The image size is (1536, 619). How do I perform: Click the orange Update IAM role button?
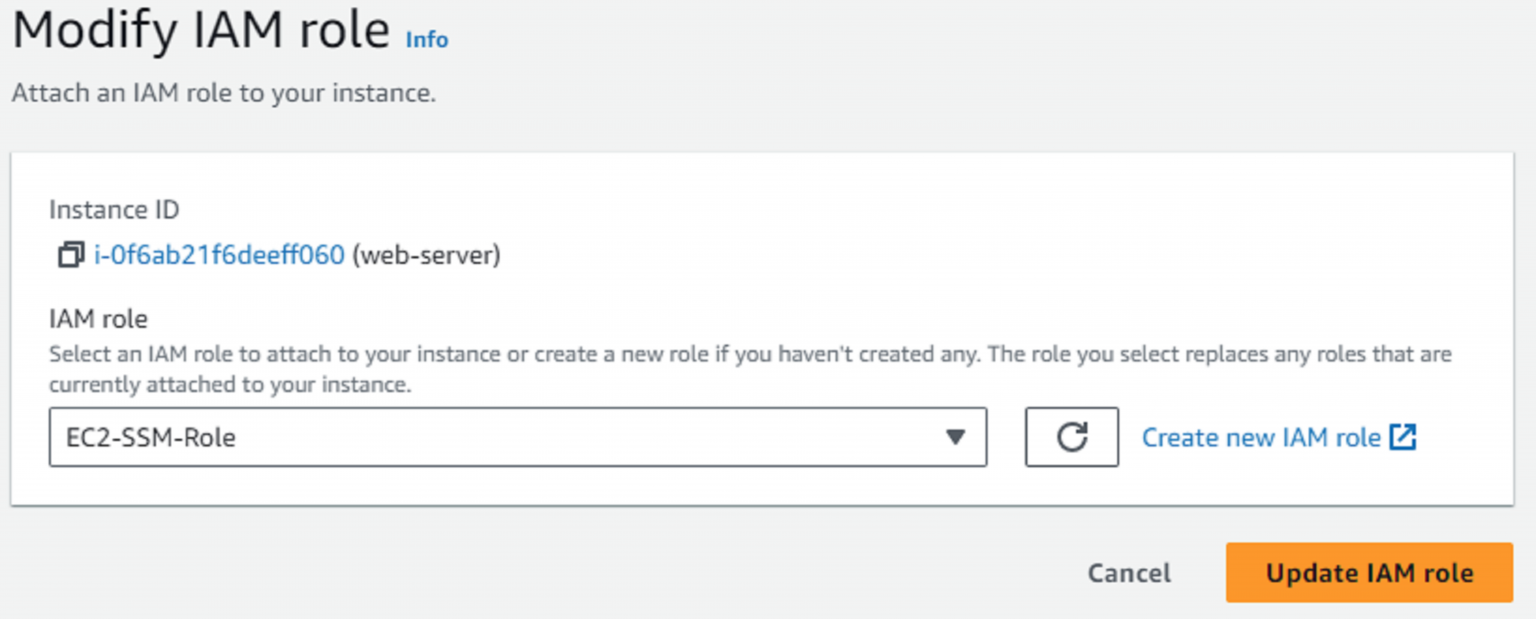(1369, 573)
